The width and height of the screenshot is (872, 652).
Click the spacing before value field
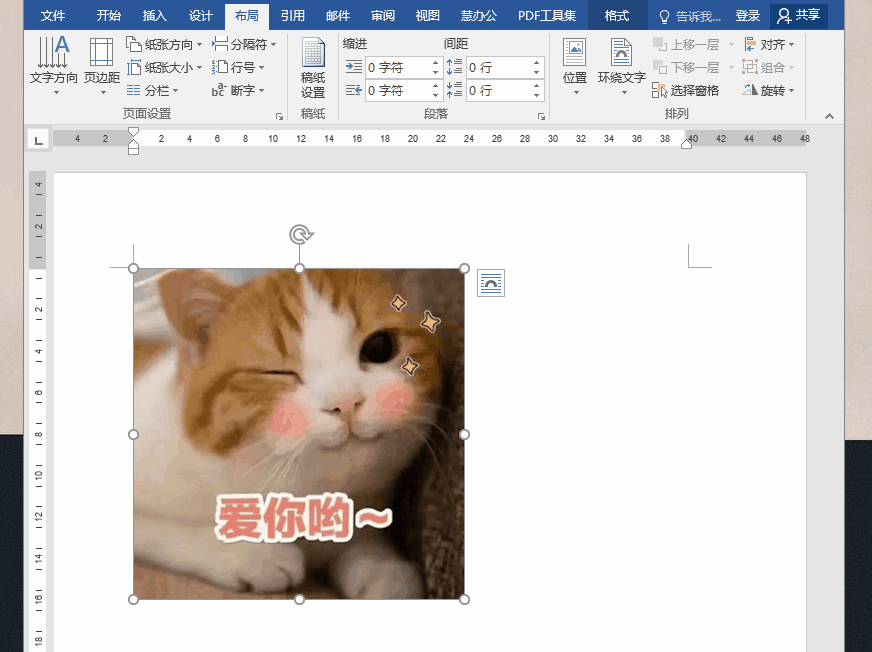(x=498, y=68)
